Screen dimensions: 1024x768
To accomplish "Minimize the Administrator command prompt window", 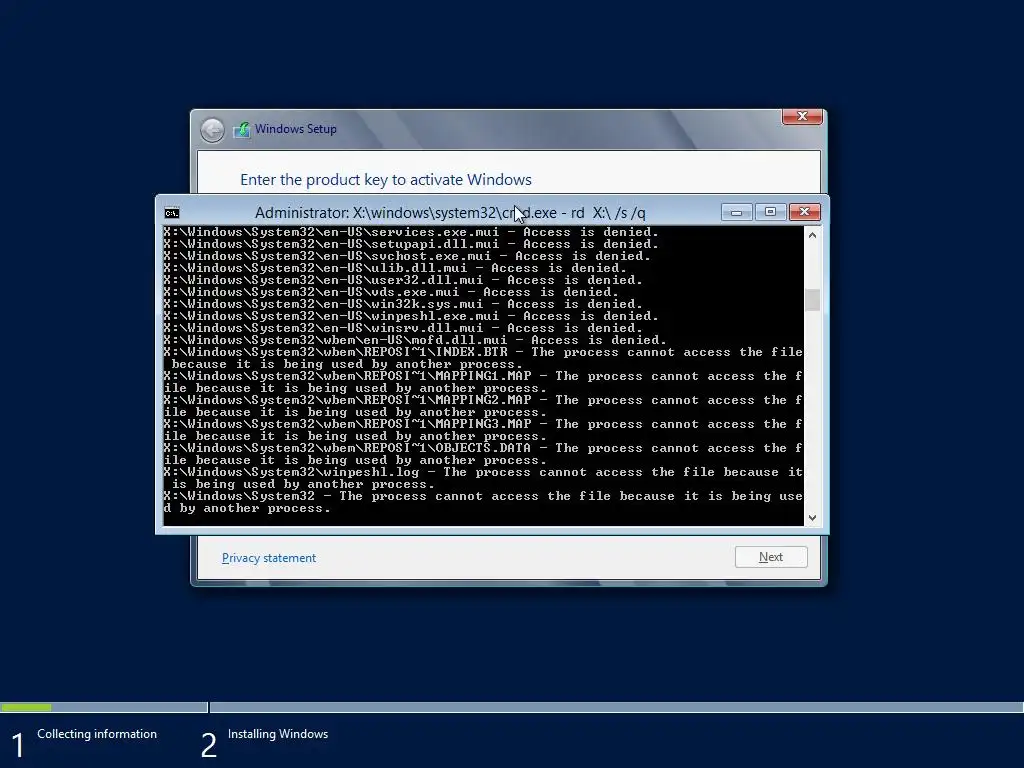I will [736, 212].
